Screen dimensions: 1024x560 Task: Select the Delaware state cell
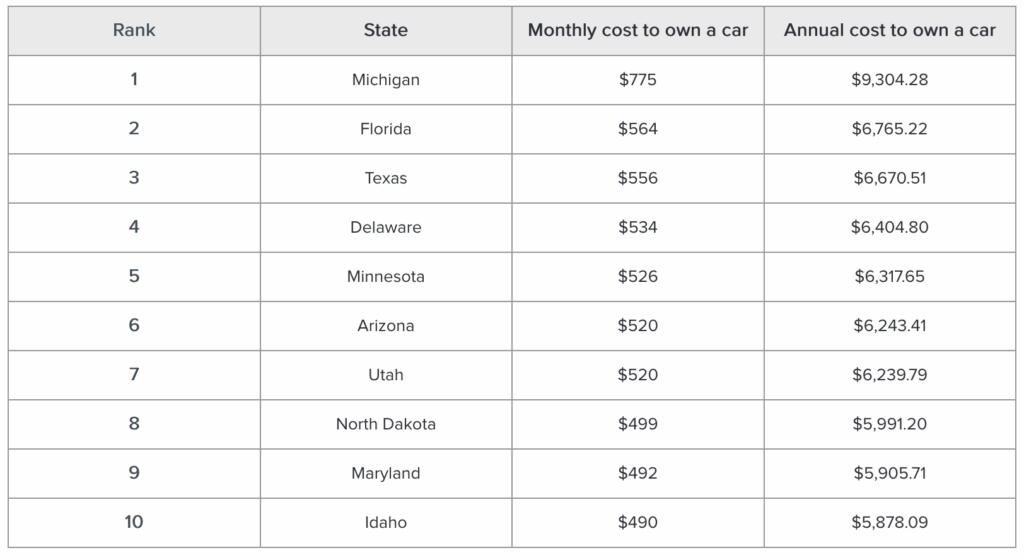click(x=385, y=227)
